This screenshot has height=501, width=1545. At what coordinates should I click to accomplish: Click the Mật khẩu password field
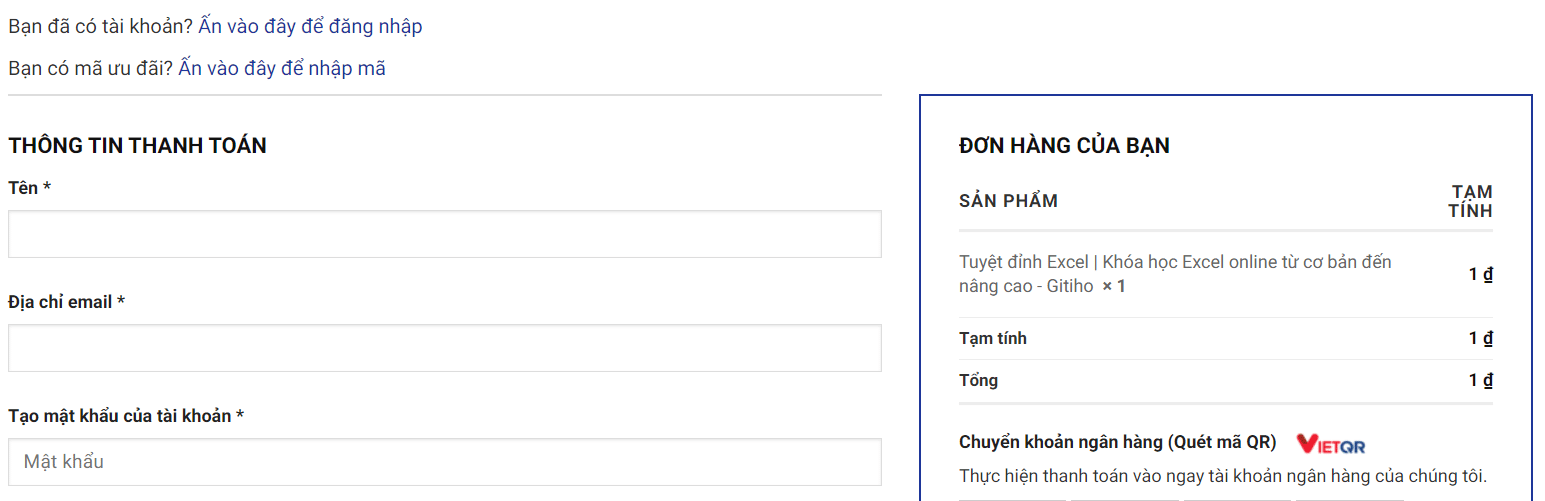(444, 462)
